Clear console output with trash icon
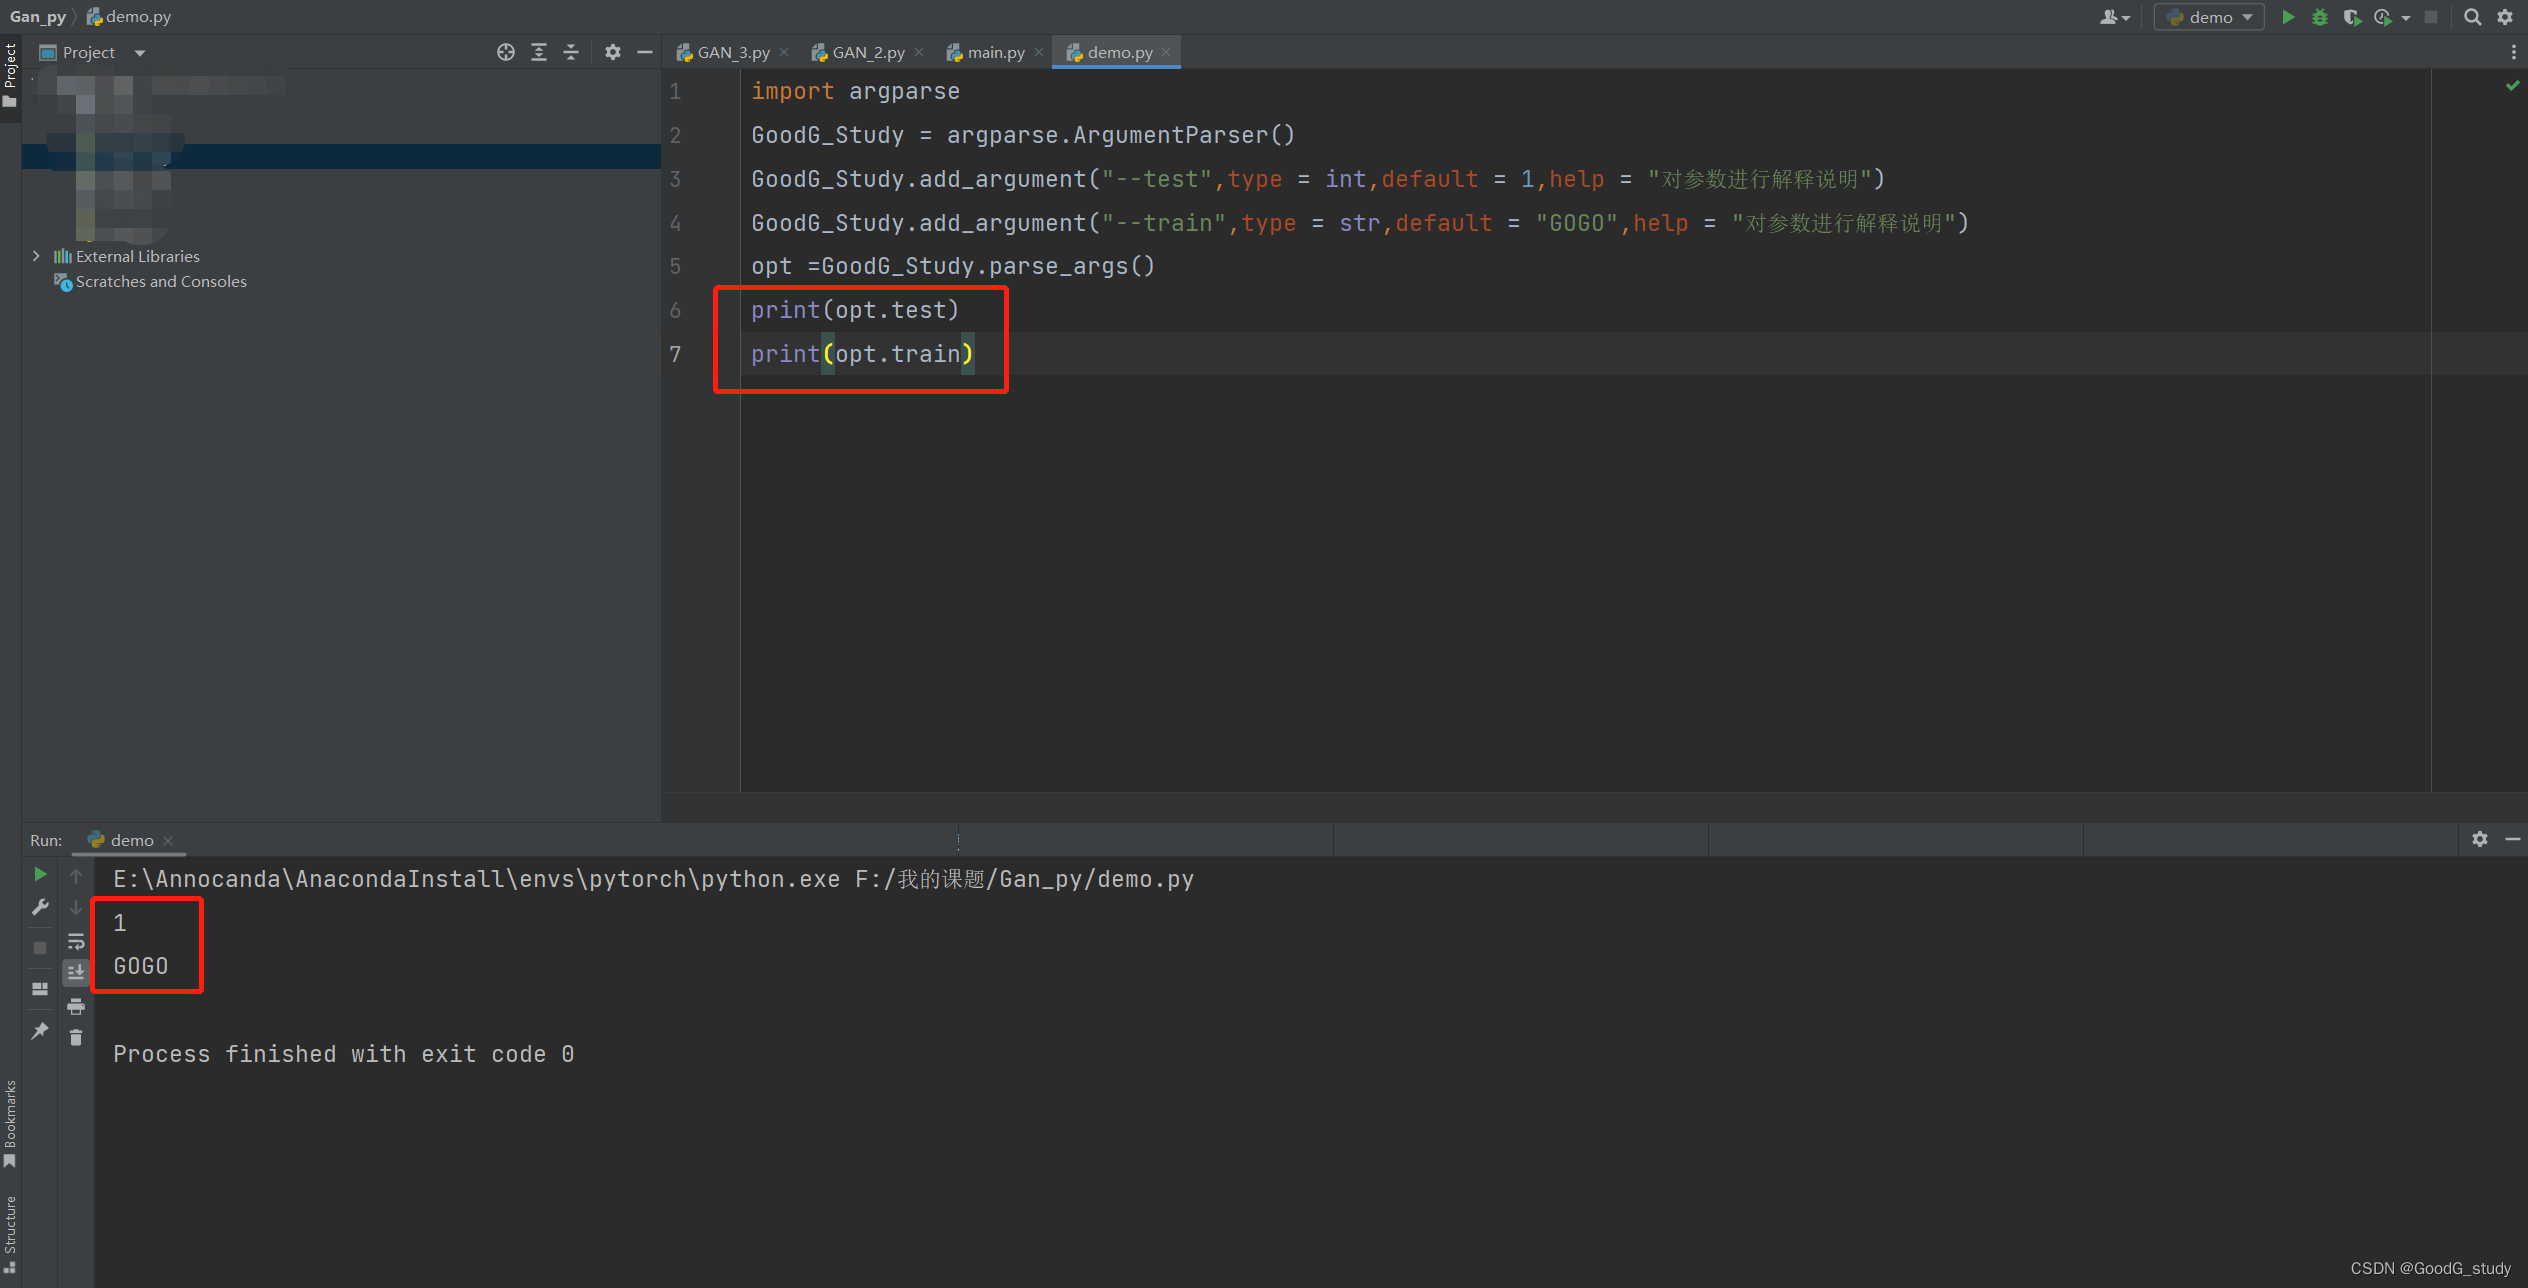2528x1288 pixels. pyautogui.click(x=75, y=1037)
